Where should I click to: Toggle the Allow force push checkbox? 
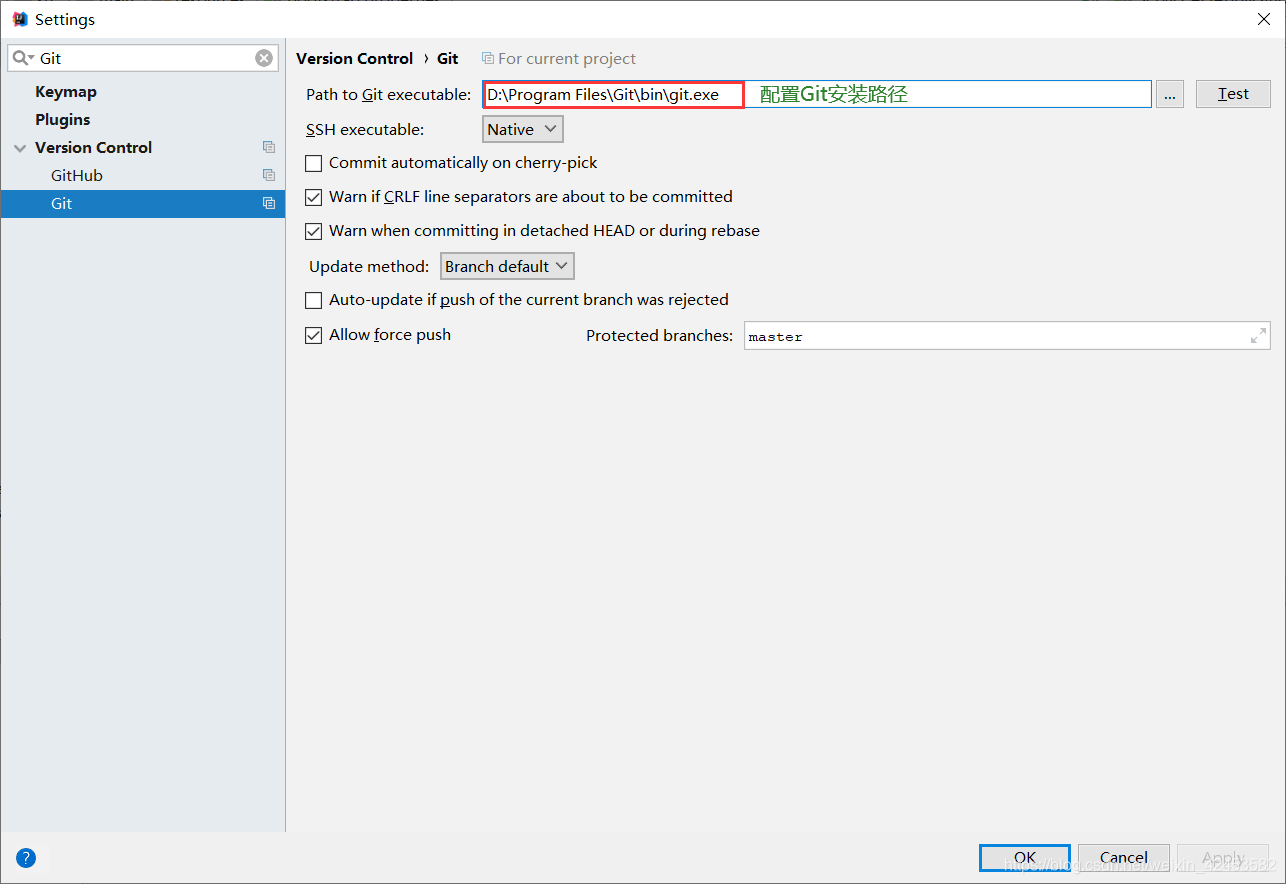point(314,335)
